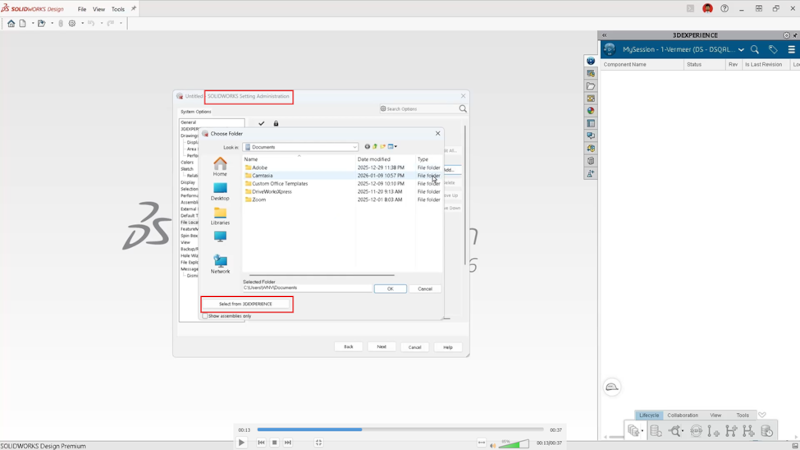The height and width of the screenshot is (450, 800).
Task: Collapse the 3DEXPERIENCE panel with double arrow
Action: tap(604, 35)
